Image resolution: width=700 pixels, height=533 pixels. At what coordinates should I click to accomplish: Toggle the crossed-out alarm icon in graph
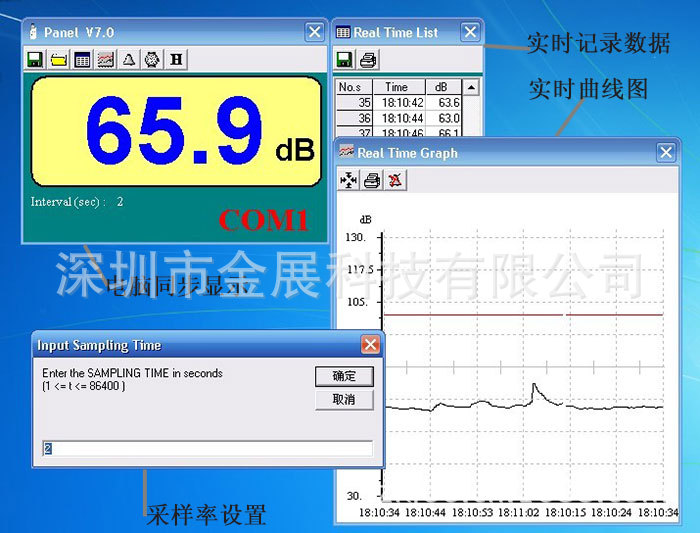click(x=396, y=180)
